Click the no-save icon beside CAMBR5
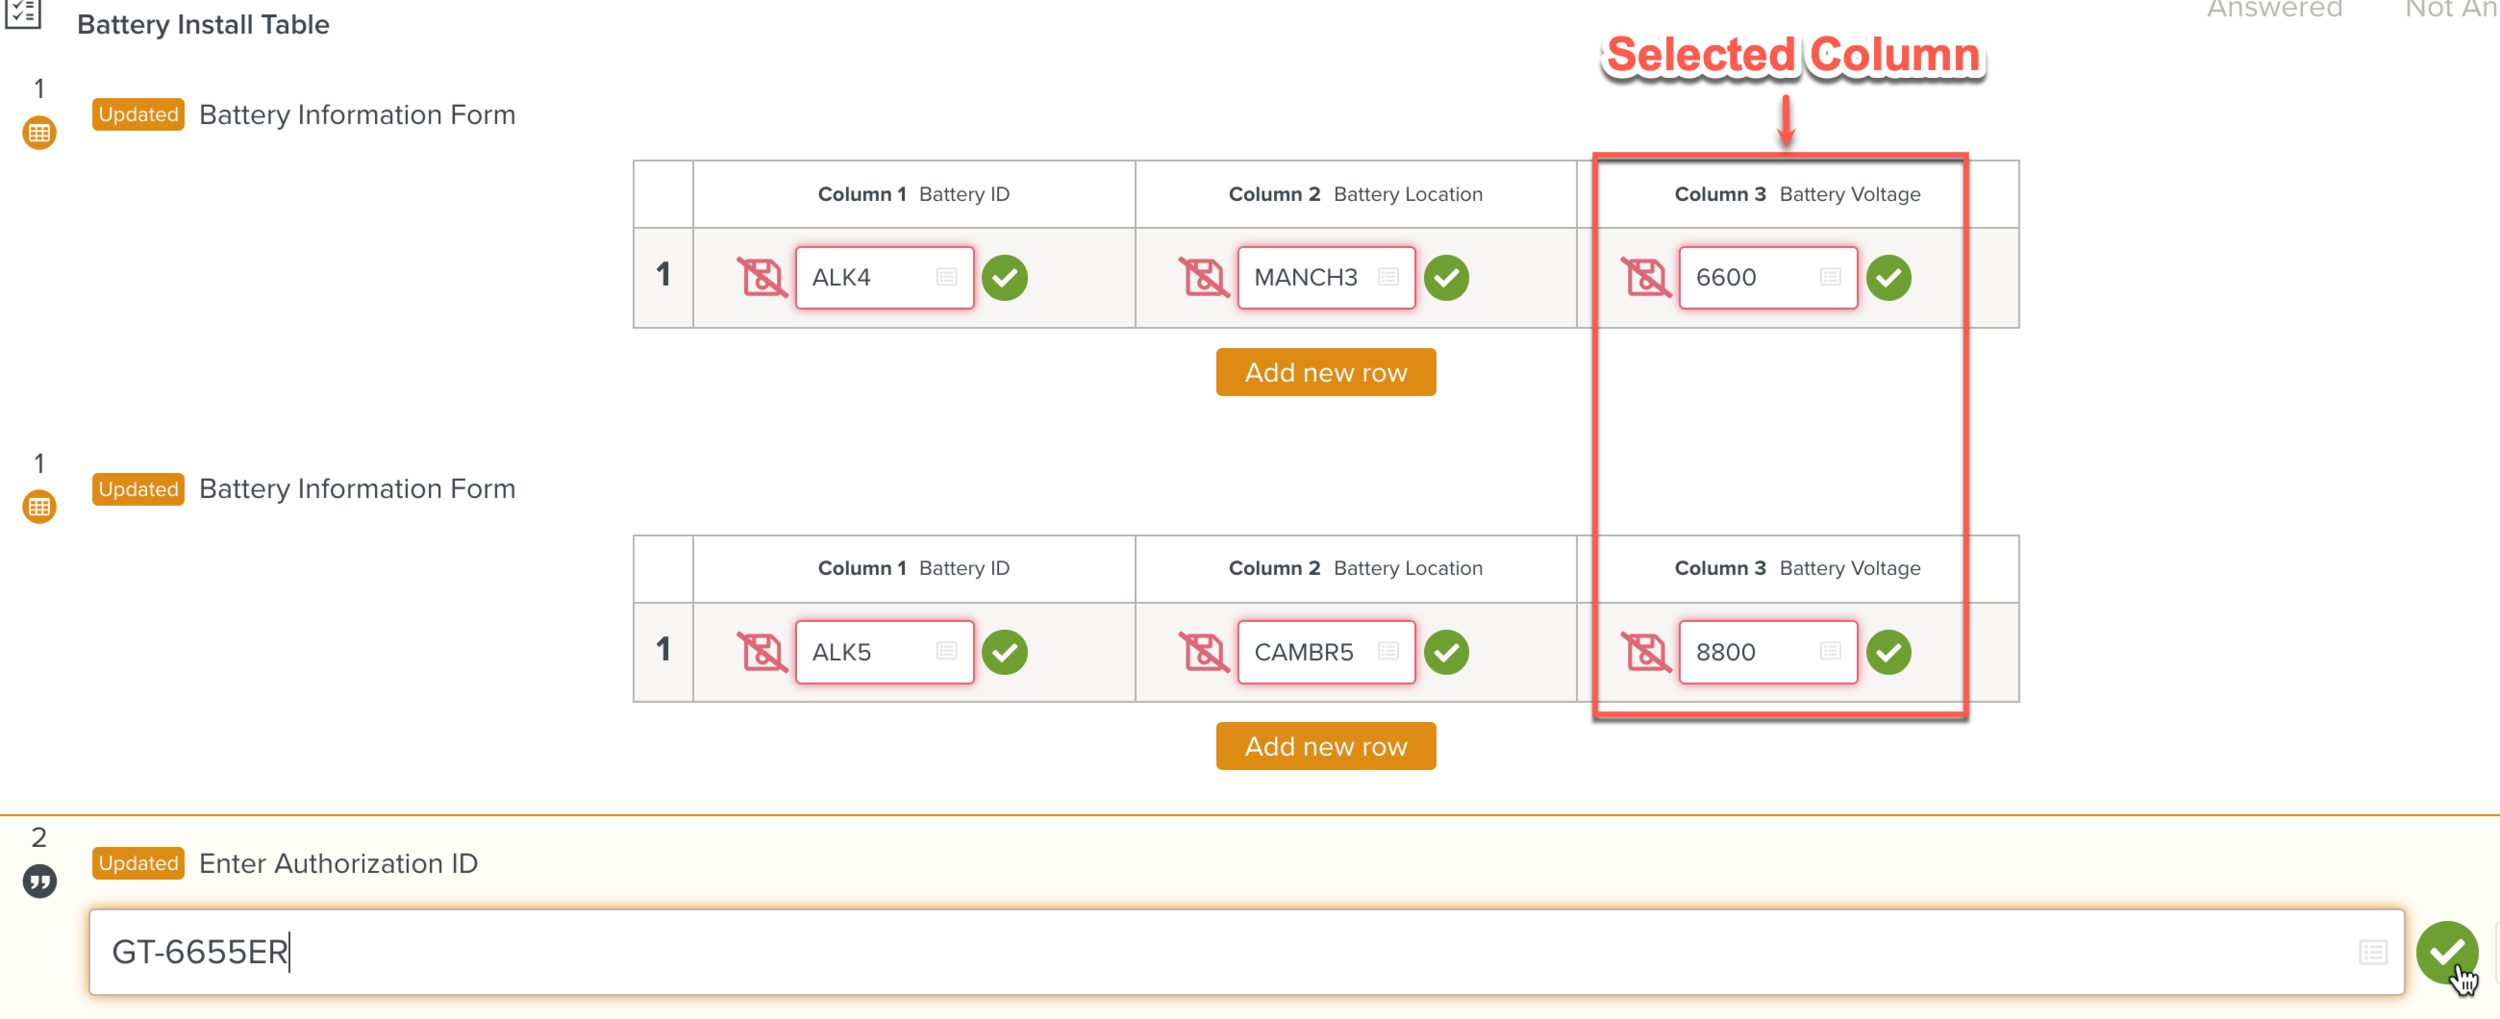The image size is (2500, 1019). tap(1203, 652)
